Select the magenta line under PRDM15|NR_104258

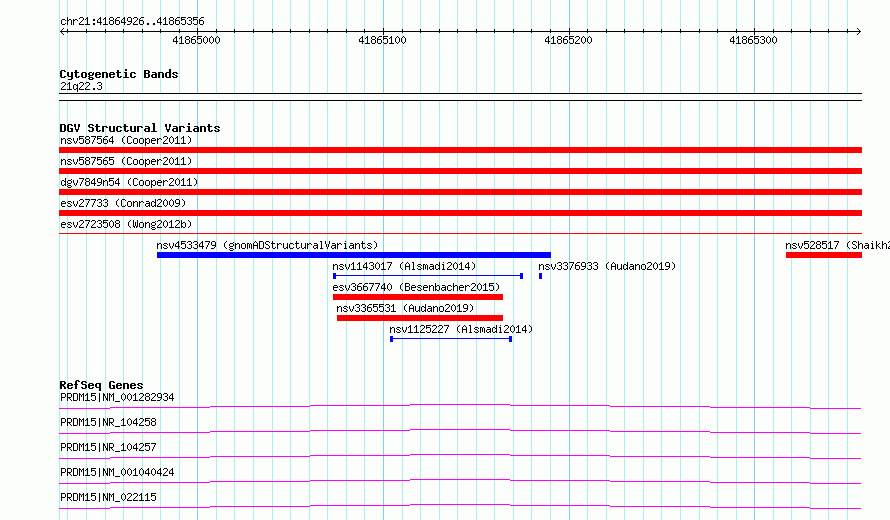point(460,431)
